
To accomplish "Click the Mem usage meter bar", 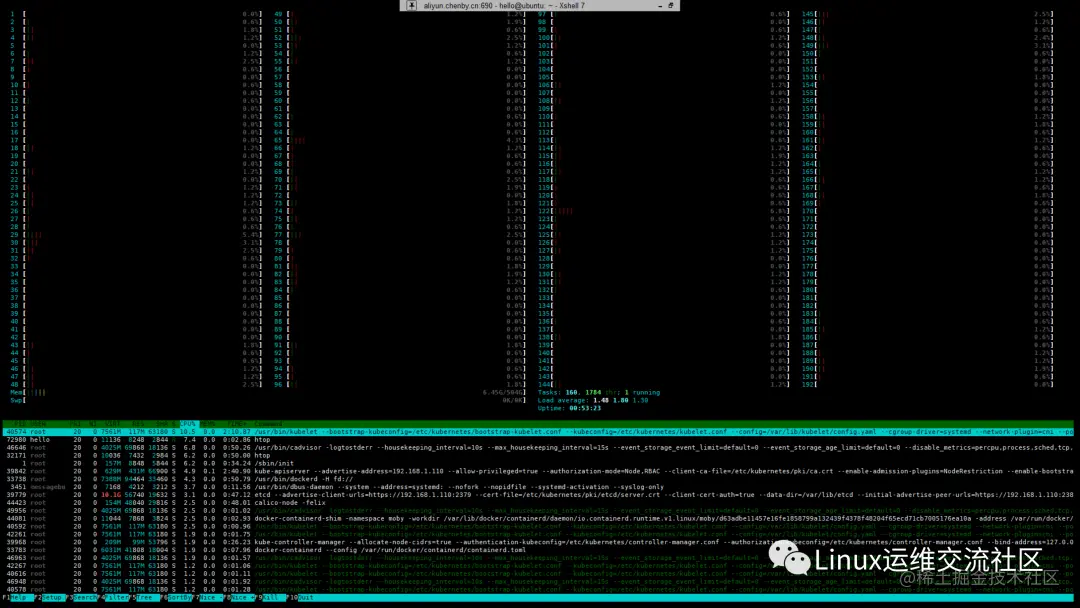I will (x=268, y=392).
